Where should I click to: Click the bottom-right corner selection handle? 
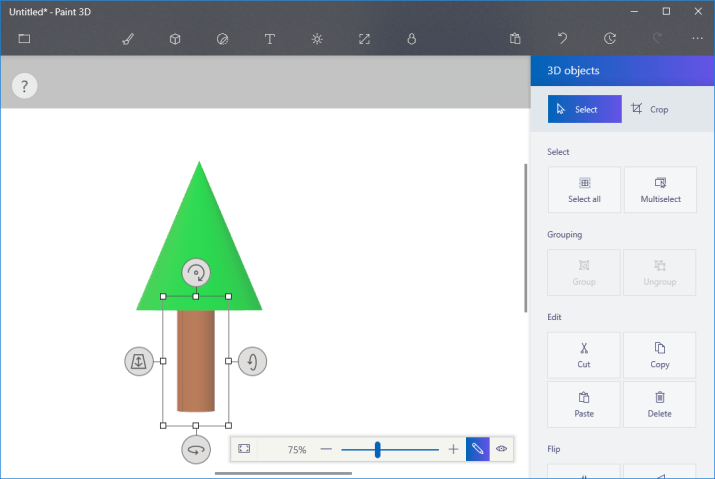tap(228, 426)
